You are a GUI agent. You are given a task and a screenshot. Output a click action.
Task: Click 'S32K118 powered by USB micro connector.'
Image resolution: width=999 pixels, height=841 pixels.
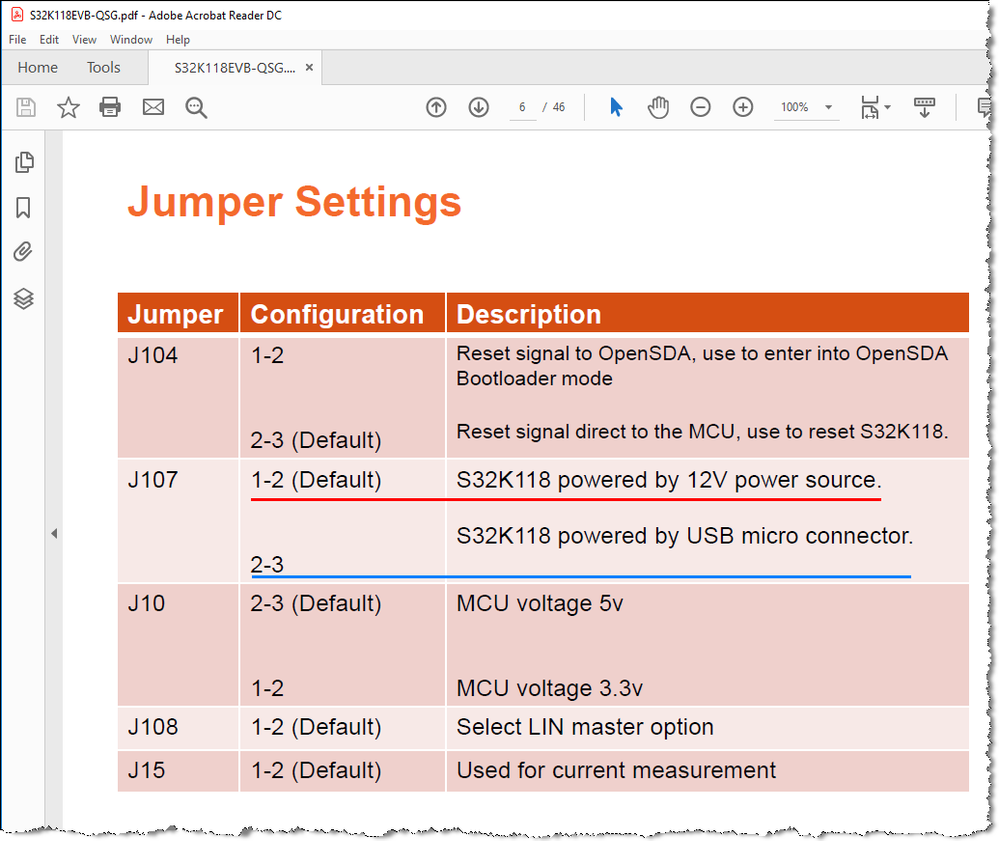[x=685, y=536]
